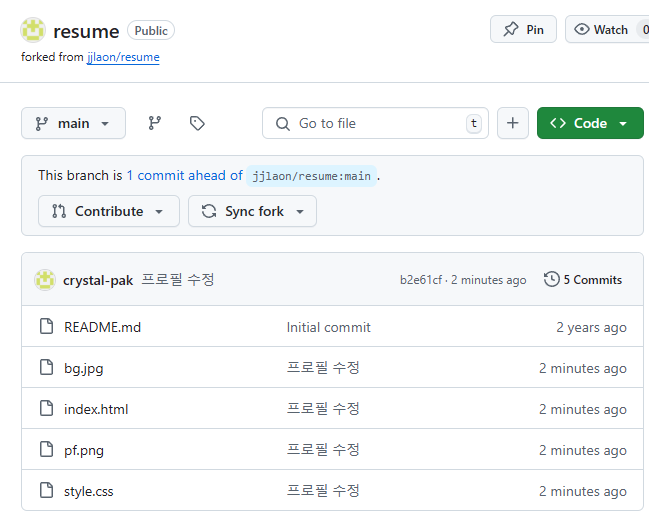
Task: View all branches via the branch icon
Action: pyautogui.click(x=155, y=123)
